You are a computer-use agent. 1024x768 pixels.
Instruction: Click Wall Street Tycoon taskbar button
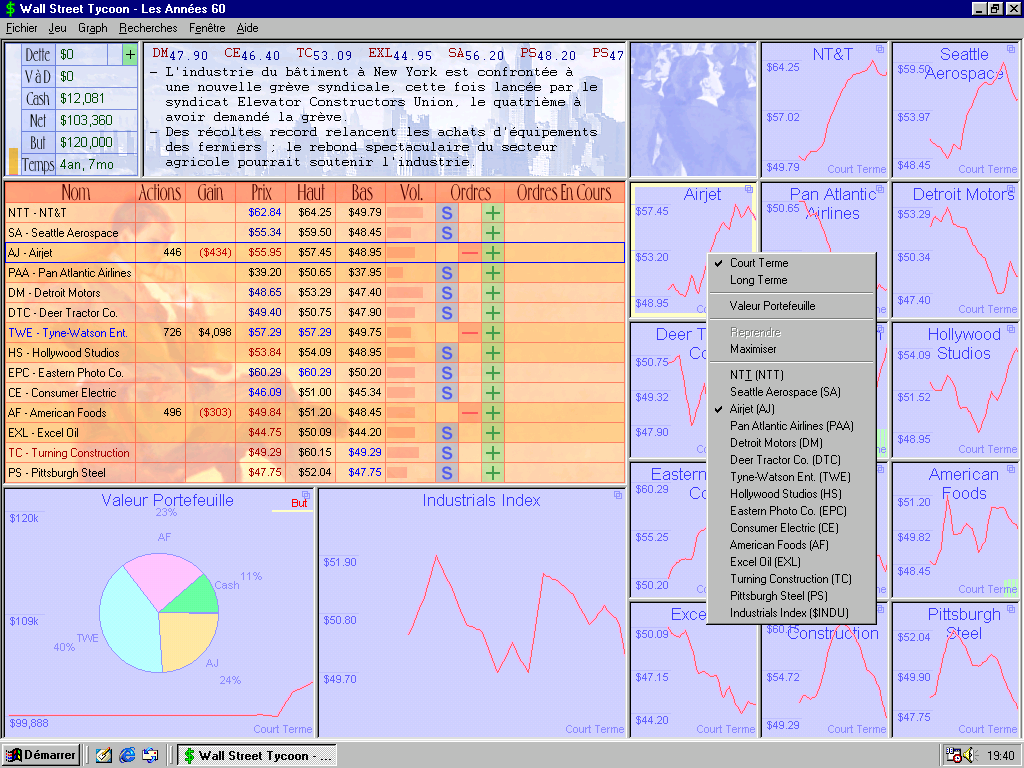pos(257,756)
